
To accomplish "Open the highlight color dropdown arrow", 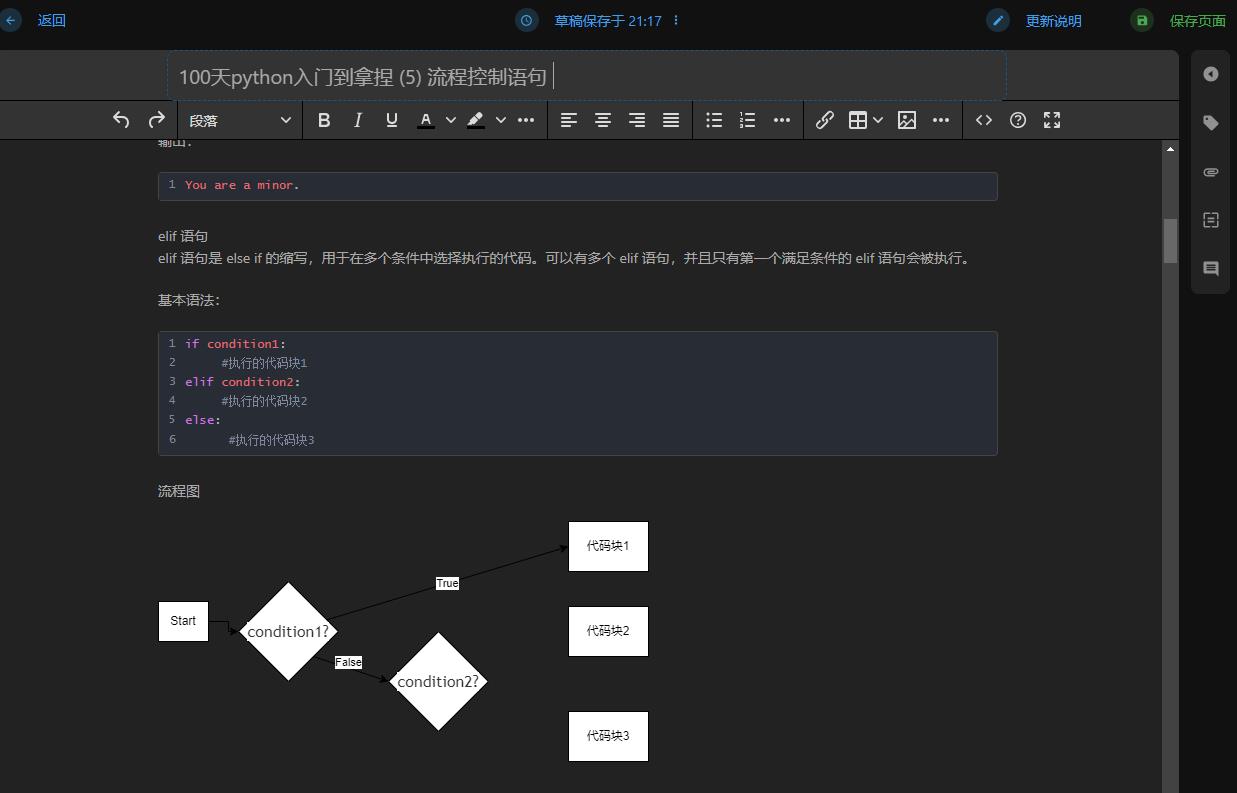I will pos(500,120).
